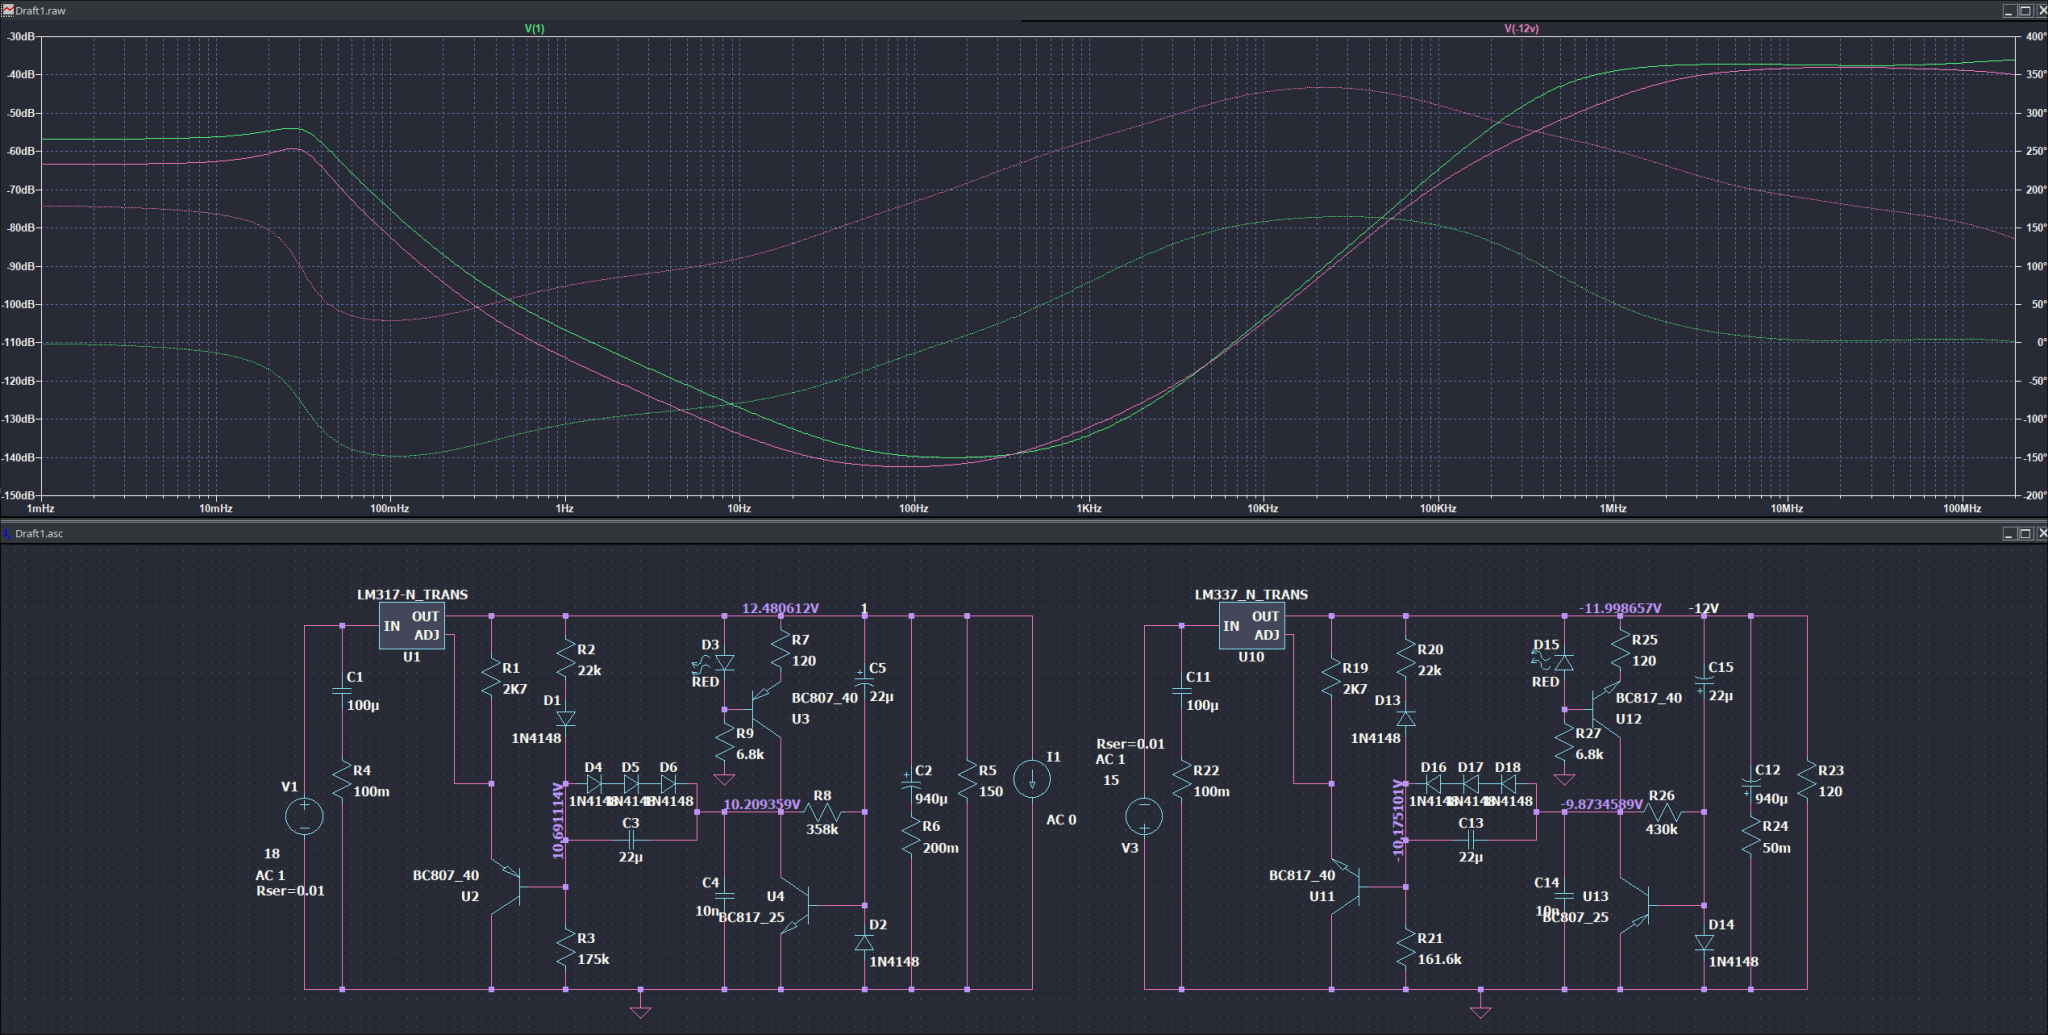Maximize the Draft1.asc schematic pane
This screenshot has width=2048, height=1035.
click(x=2025, y=533)
